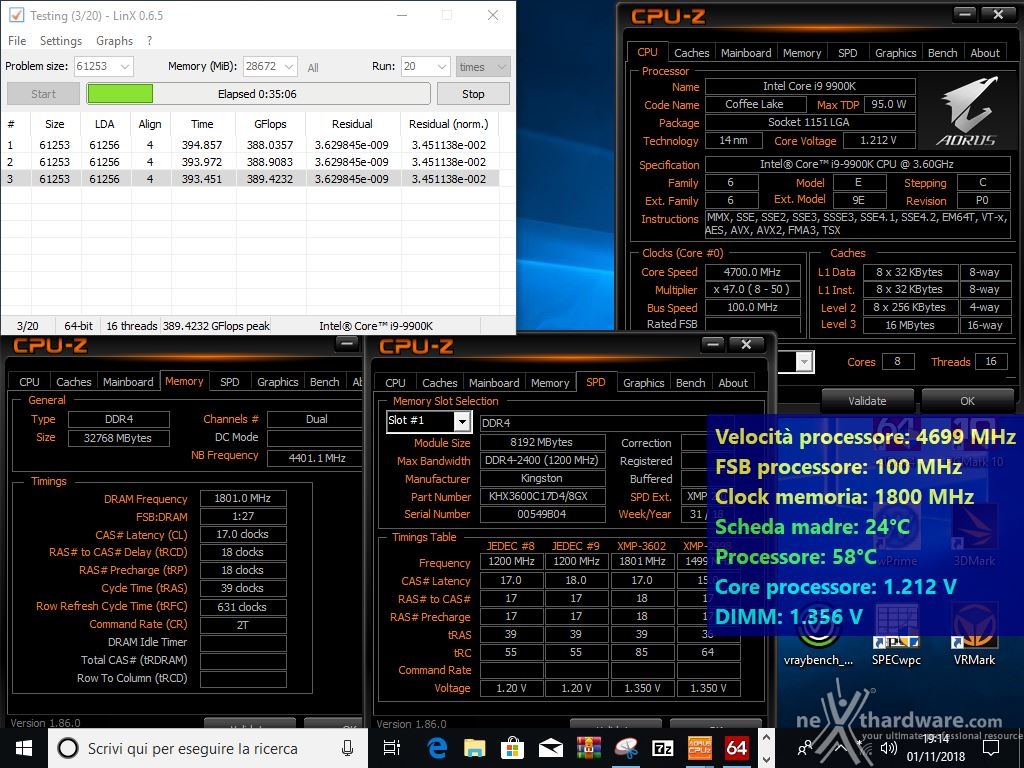The width and height of the screenshot is (1024, 768).
Task: Click the DRAM Frequency value 1801.0 MHz
Action: click(242, 498)
